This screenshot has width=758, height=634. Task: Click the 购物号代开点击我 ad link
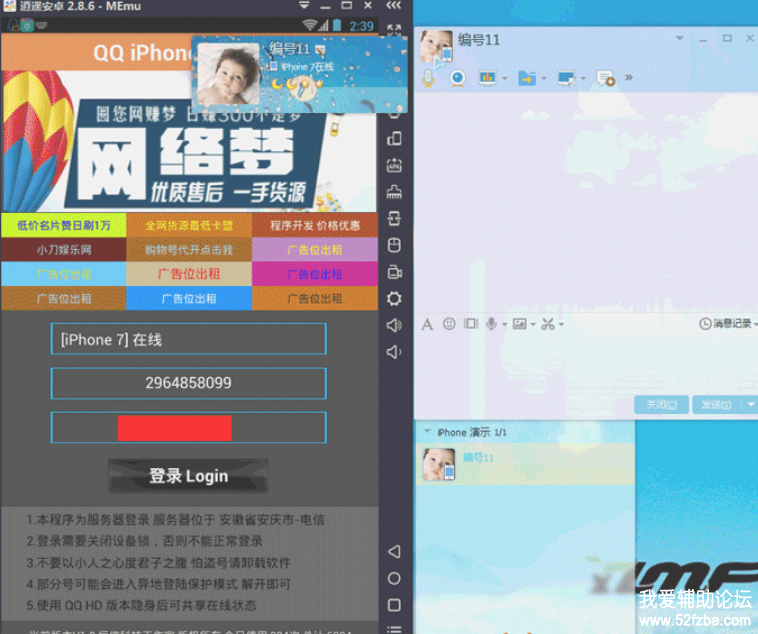pos(189,250)
